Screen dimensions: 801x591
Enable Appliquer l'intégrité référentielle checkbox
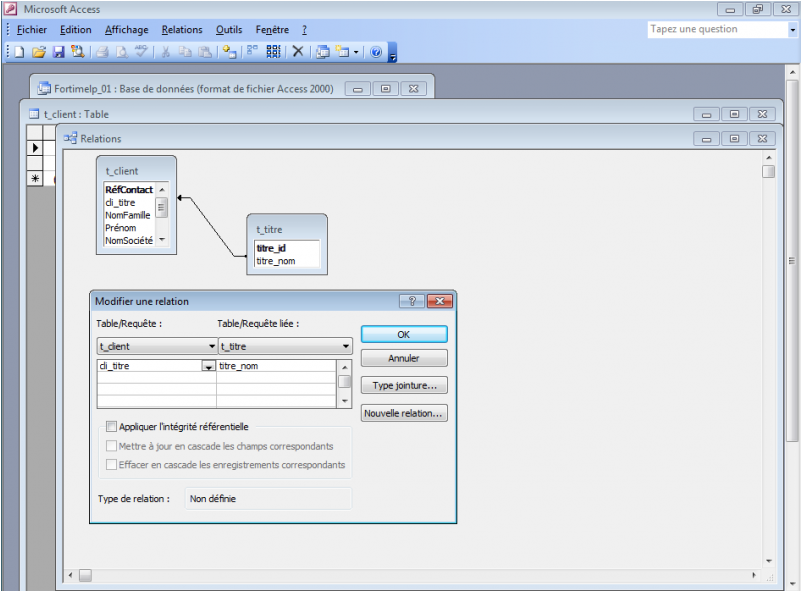click(112, 426)
